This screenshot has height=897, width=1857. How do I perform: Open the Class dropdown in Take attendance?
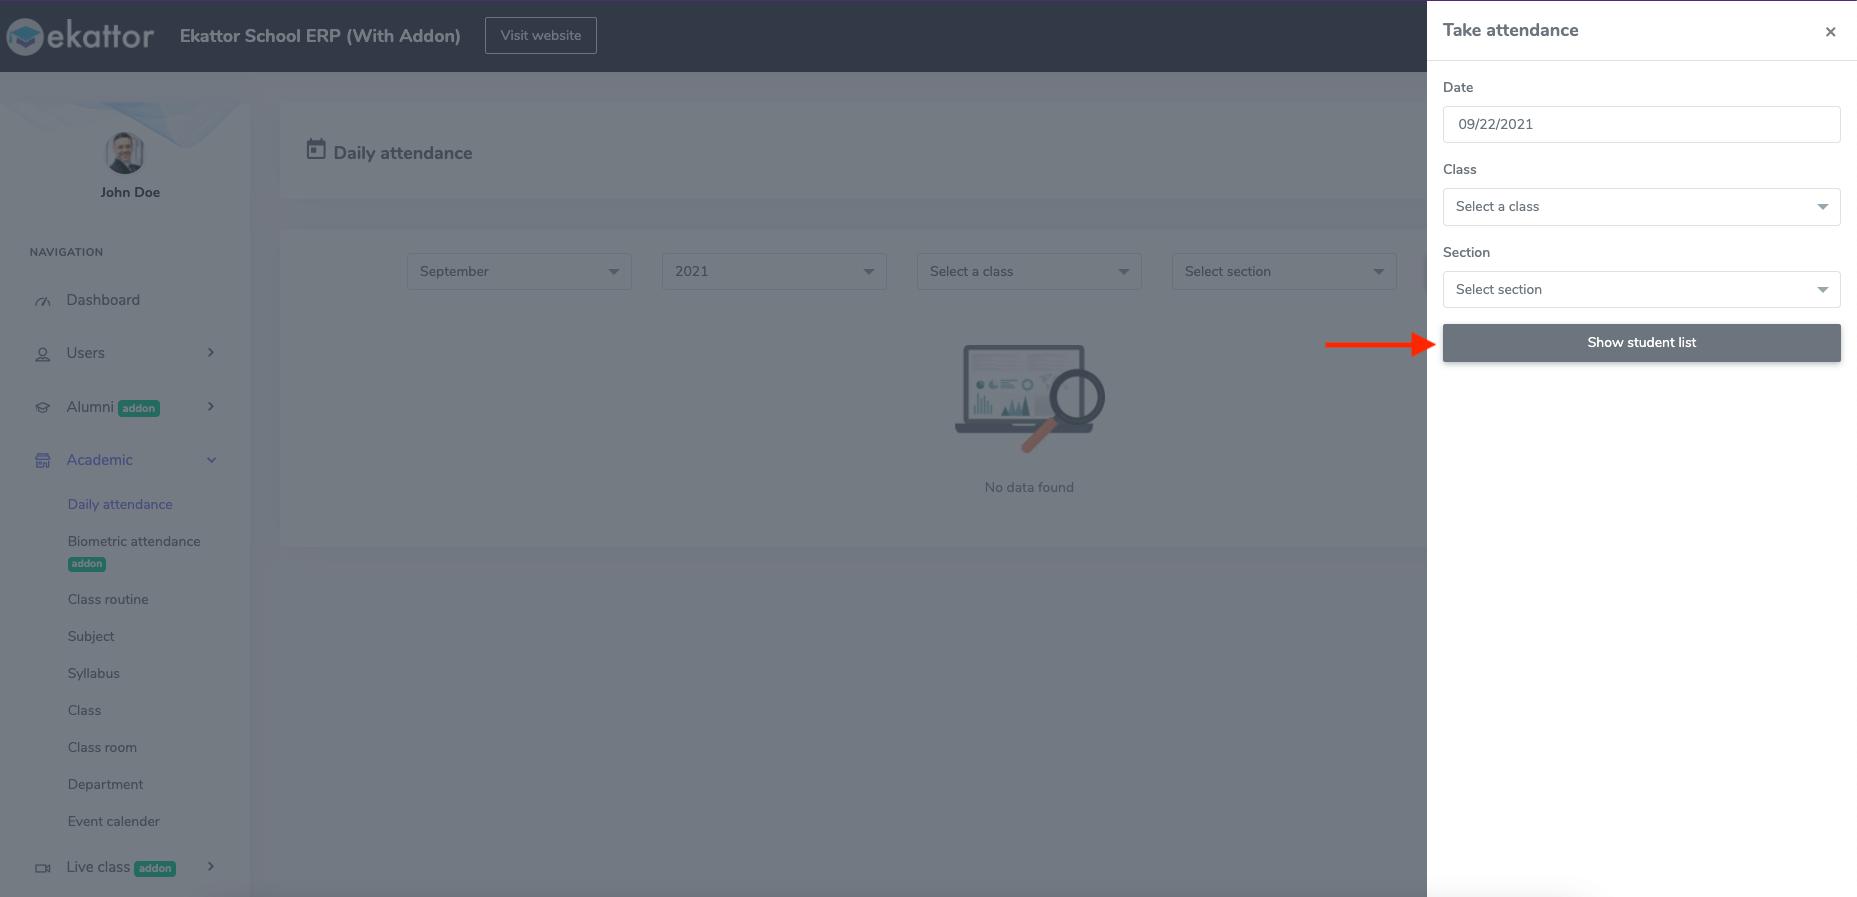point(1641,207)
